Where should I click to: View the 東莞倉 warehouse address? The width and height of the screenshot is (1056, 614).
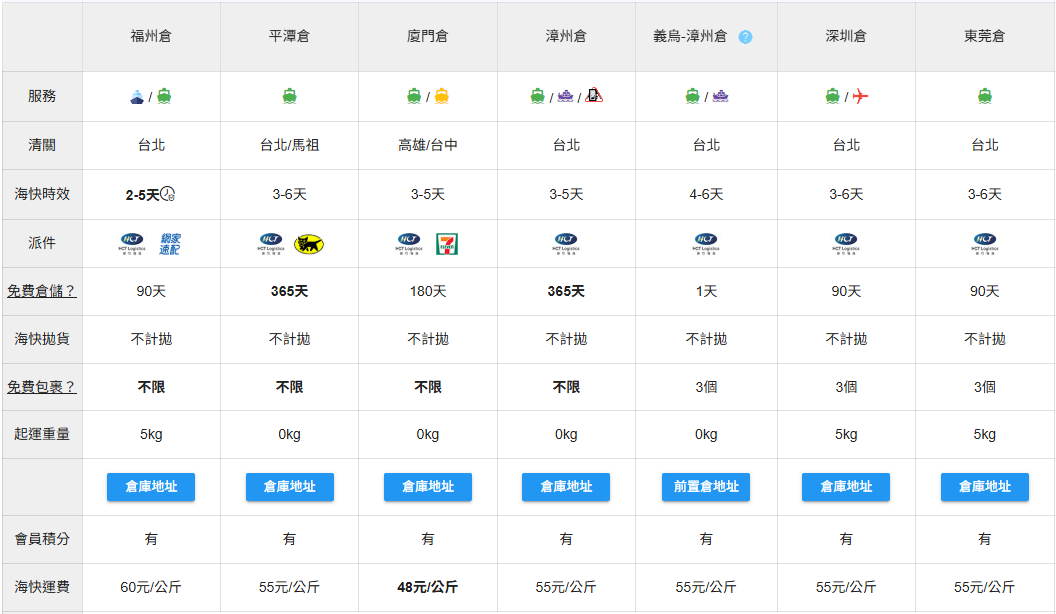(x=985, y=487)
